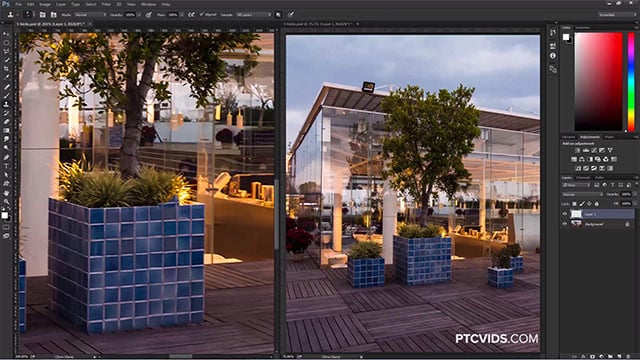Open the layer blend mode dropdown
Image resolution: width=640 pixels, height=360 pixels.
[582, 194]
